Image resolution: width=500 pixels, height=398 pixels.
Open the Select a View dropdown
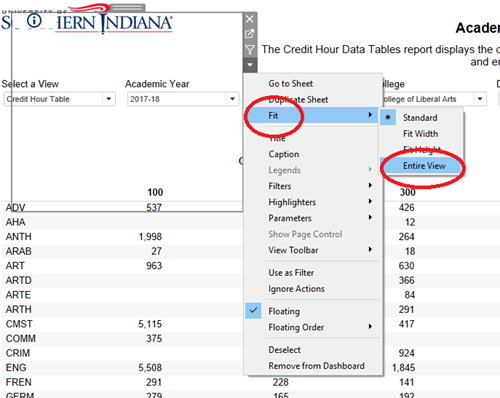click(60, 99)
